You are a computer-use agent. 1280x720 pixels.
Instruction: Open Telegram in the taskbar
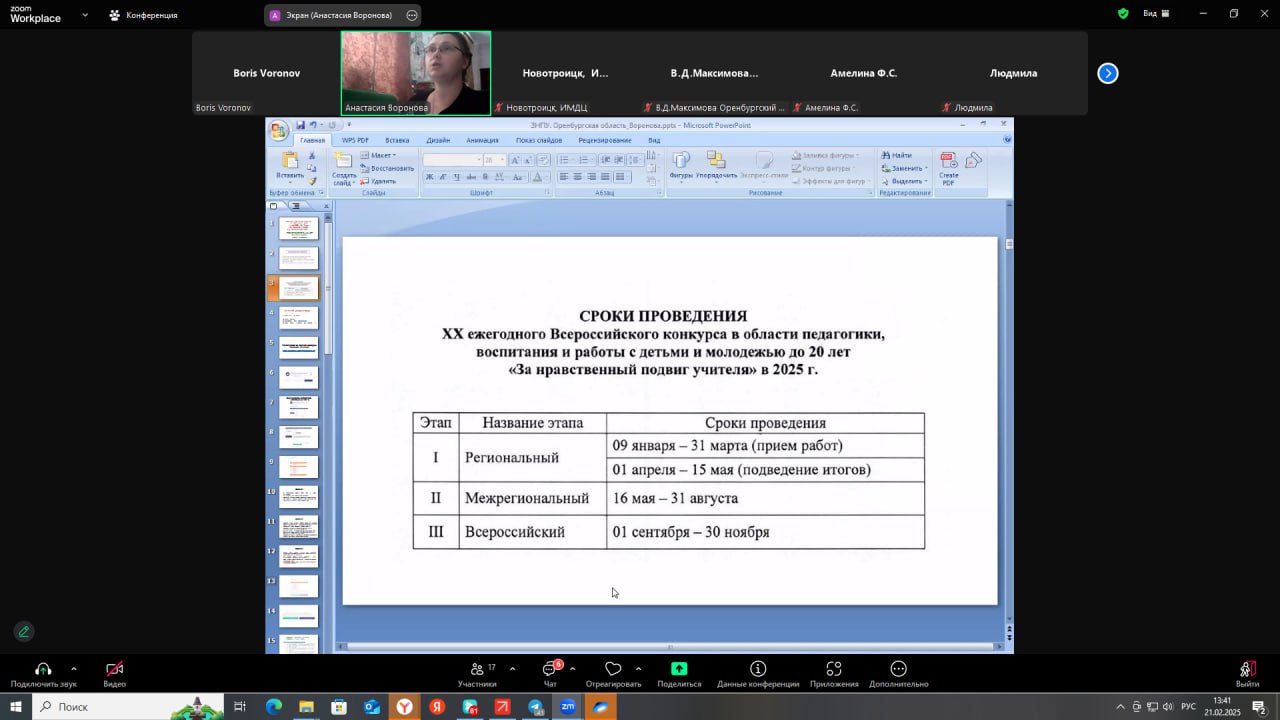click(x=535, y=707)
